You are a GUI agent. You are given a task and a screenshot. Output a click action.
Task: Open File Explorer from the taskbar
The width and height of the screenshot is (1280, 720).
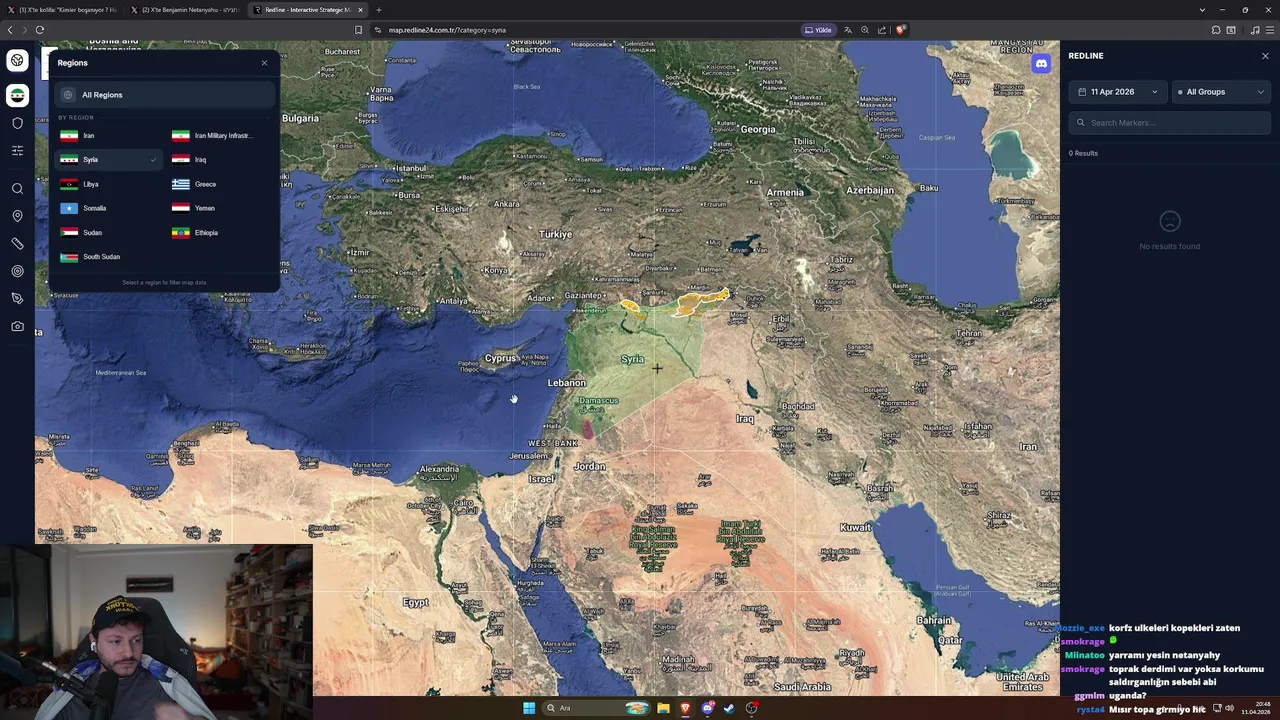(x=663, y=708)
